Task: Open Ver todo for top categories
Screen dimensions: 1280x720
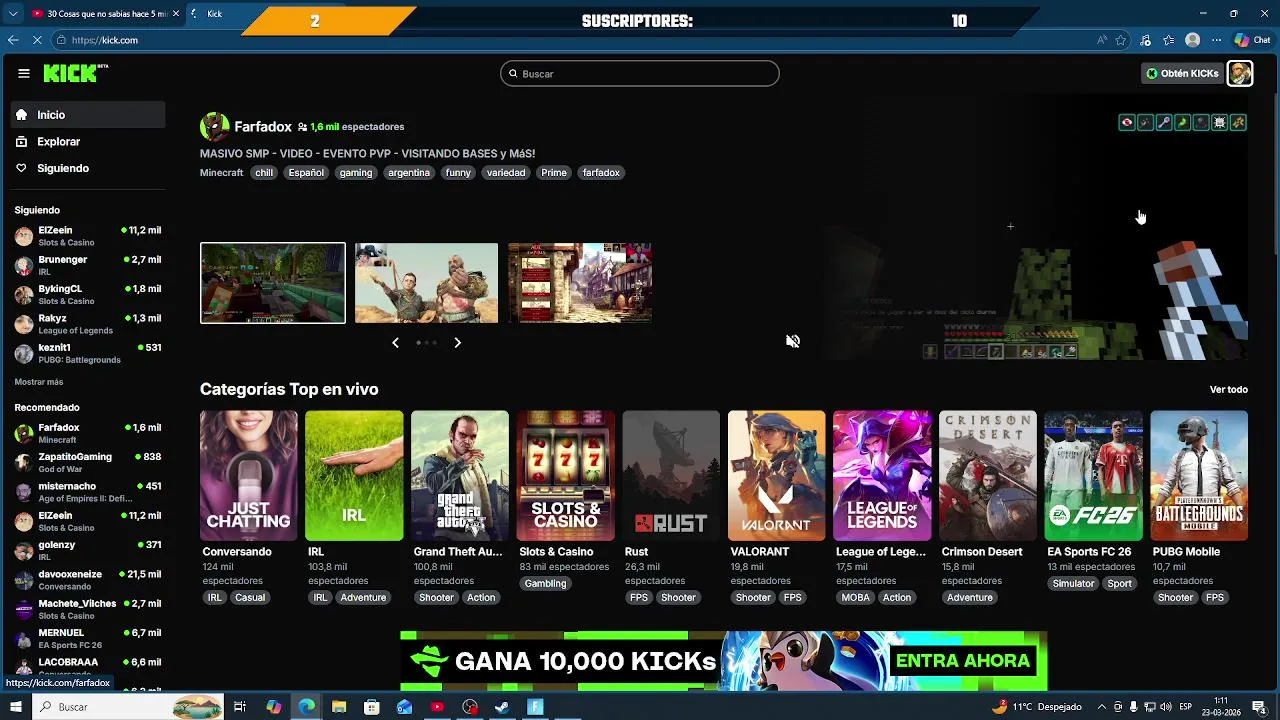Action: pyautogui.click(x=1229, y=390)
